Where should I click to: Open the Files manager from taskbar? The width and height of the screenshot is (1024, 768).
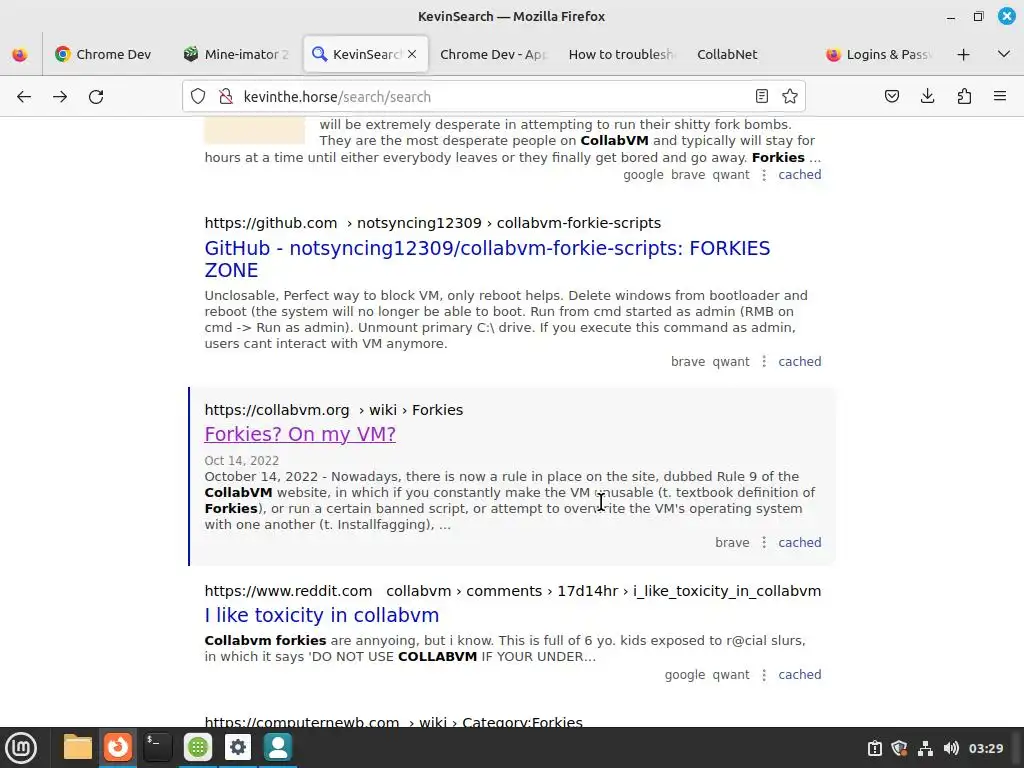78,747
